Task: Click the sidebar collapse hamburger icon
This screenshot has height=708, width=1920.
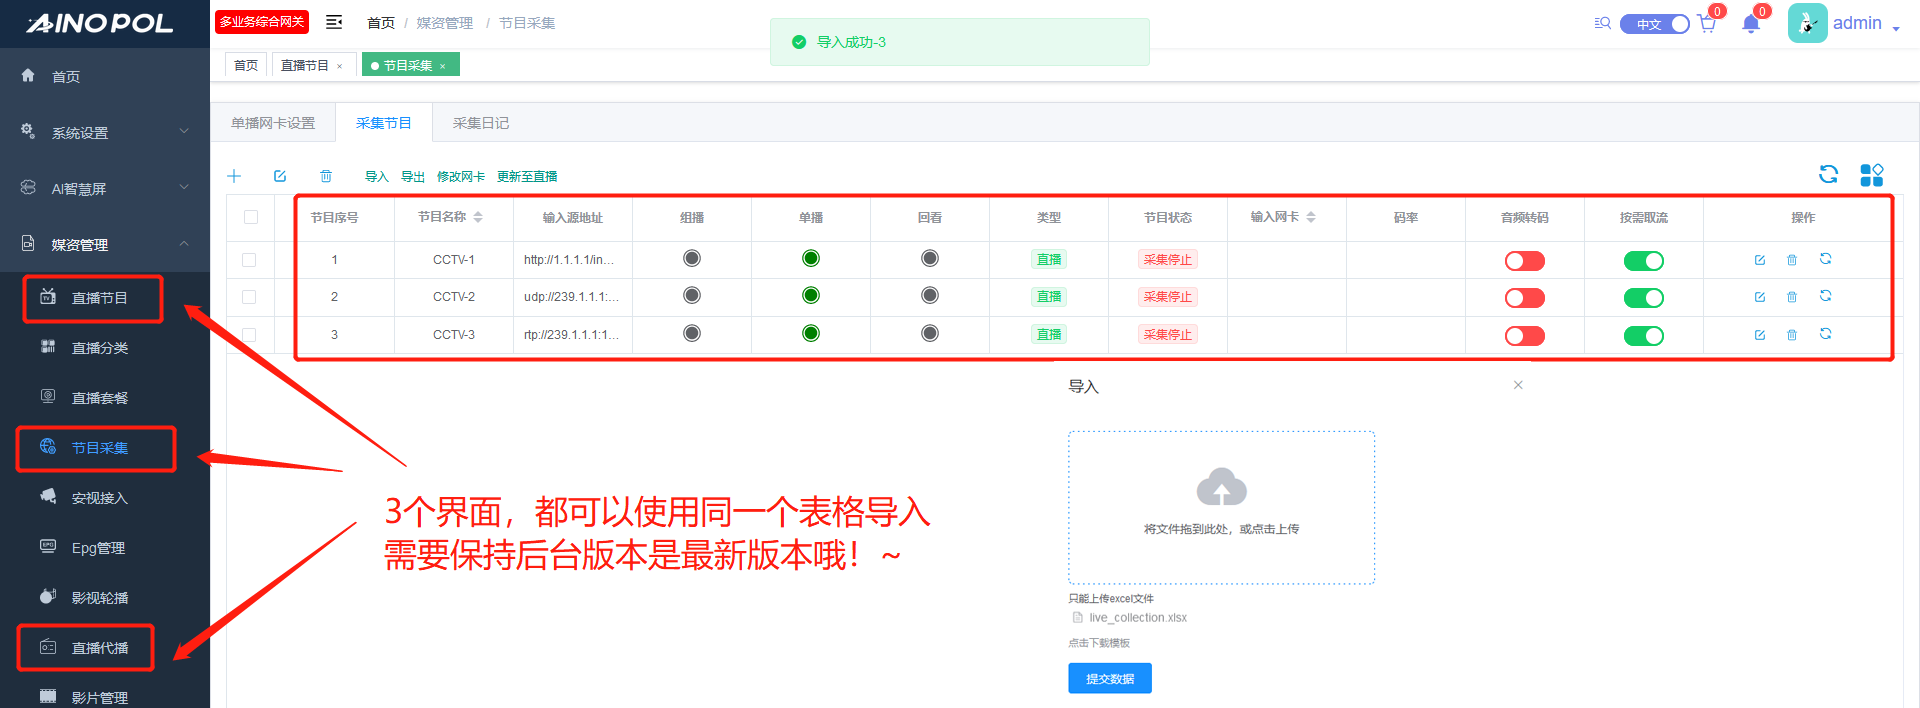Action: 334,22
